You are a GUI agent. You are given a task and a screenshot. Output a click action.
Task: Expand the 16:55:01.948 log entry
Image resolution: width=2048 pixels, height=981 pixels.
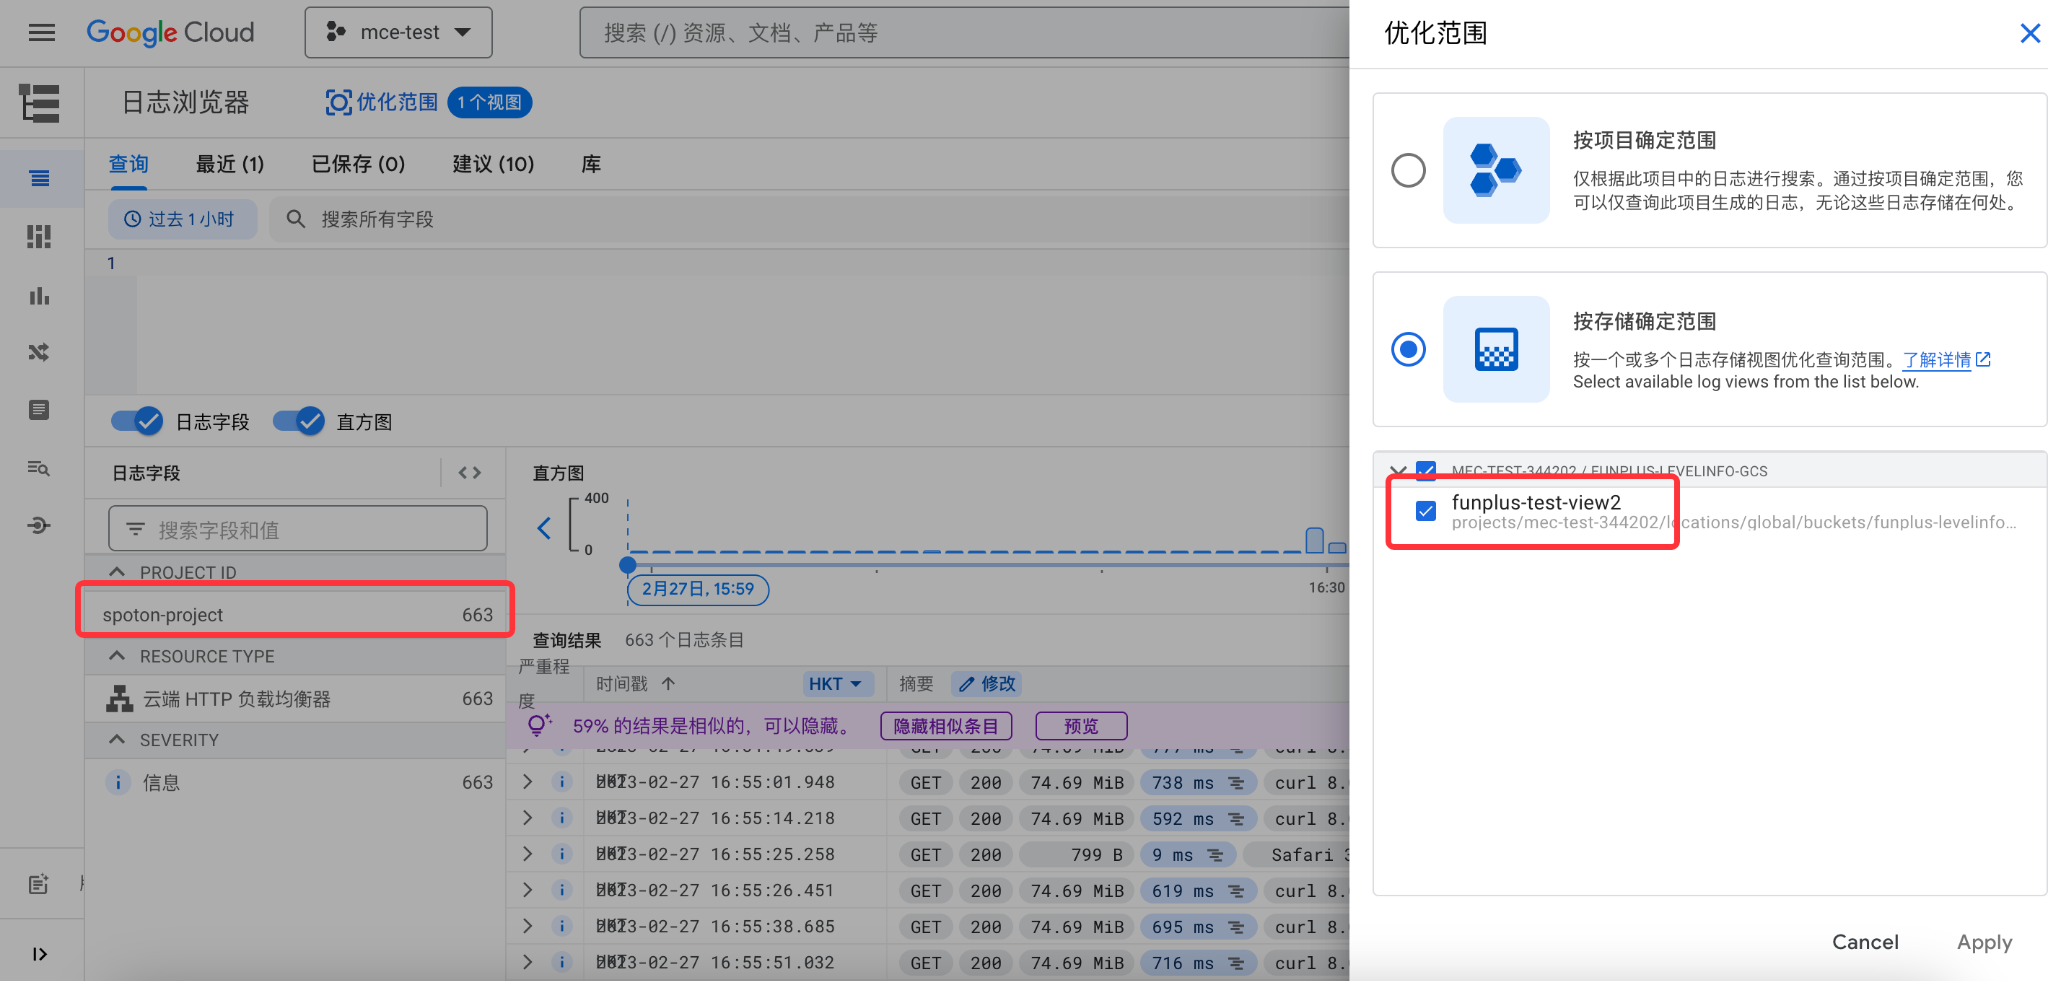point(527,782)
